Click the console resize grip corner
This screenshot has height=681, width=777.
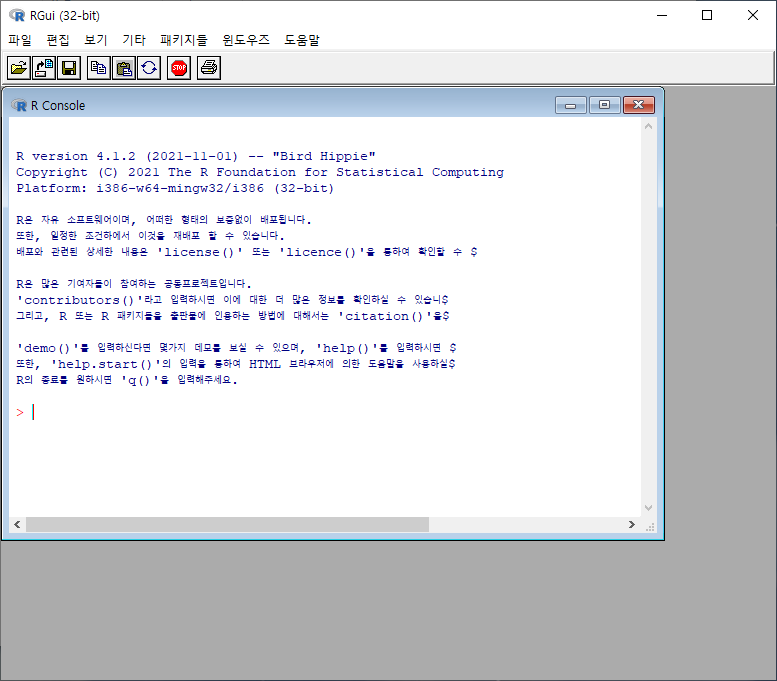(650, 526)
